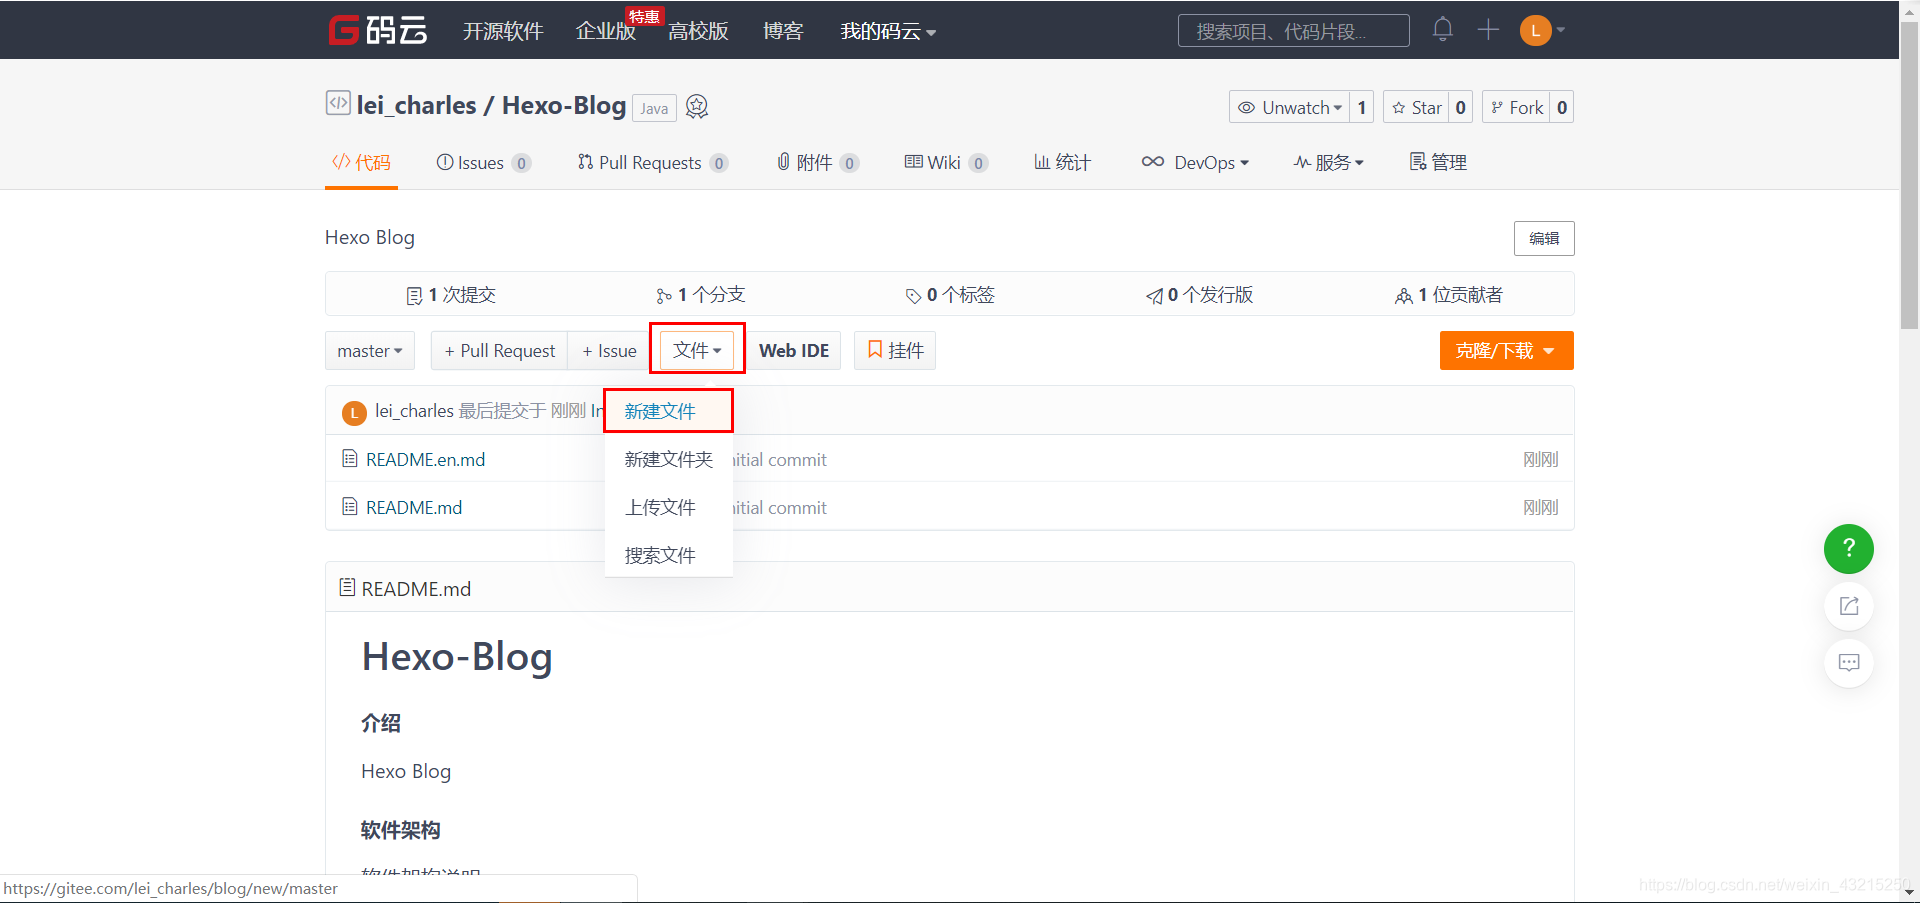Click the page vertical scrollbar
Screen dimensions: 1920x903
[x=1909, y=174]
